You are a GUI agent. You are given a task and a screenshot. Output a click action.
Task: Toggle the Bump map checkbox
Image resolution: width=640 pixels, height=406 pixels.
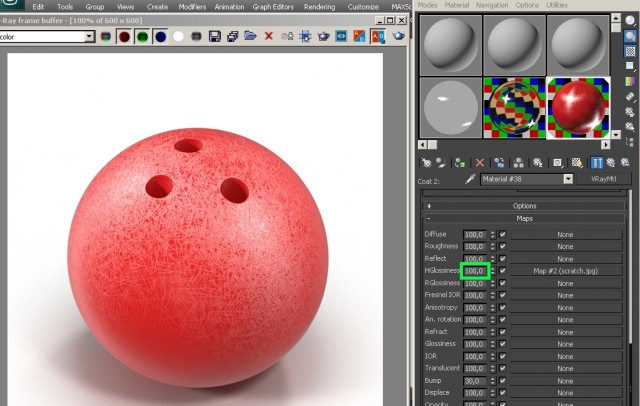point(502,381)
